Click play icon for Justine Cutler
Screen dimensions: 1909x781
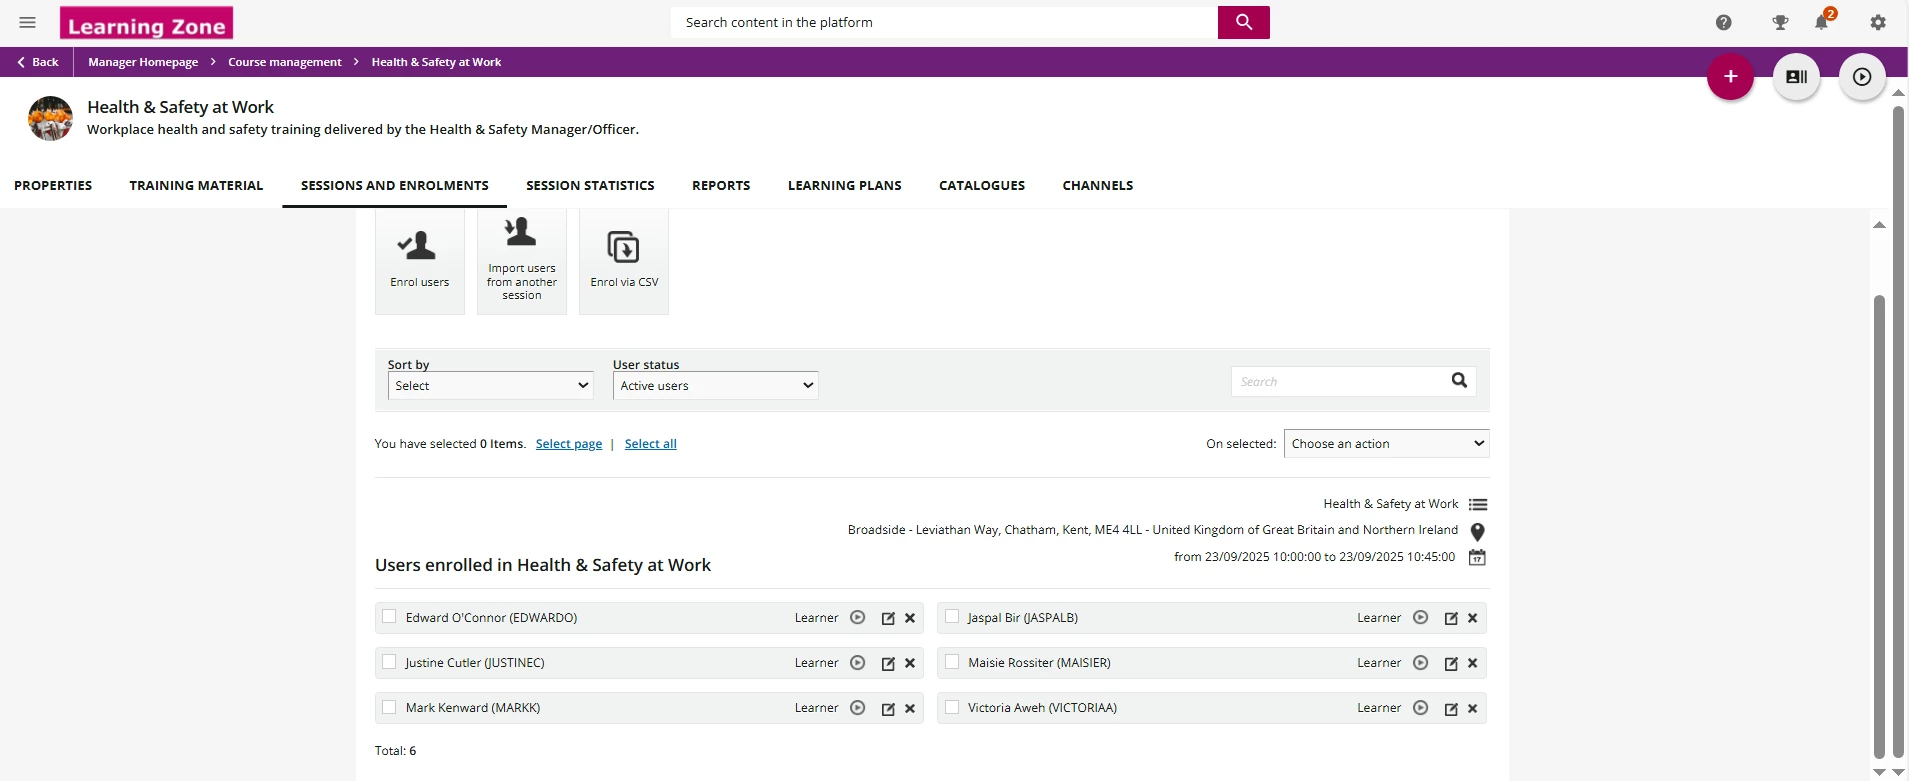857,663
